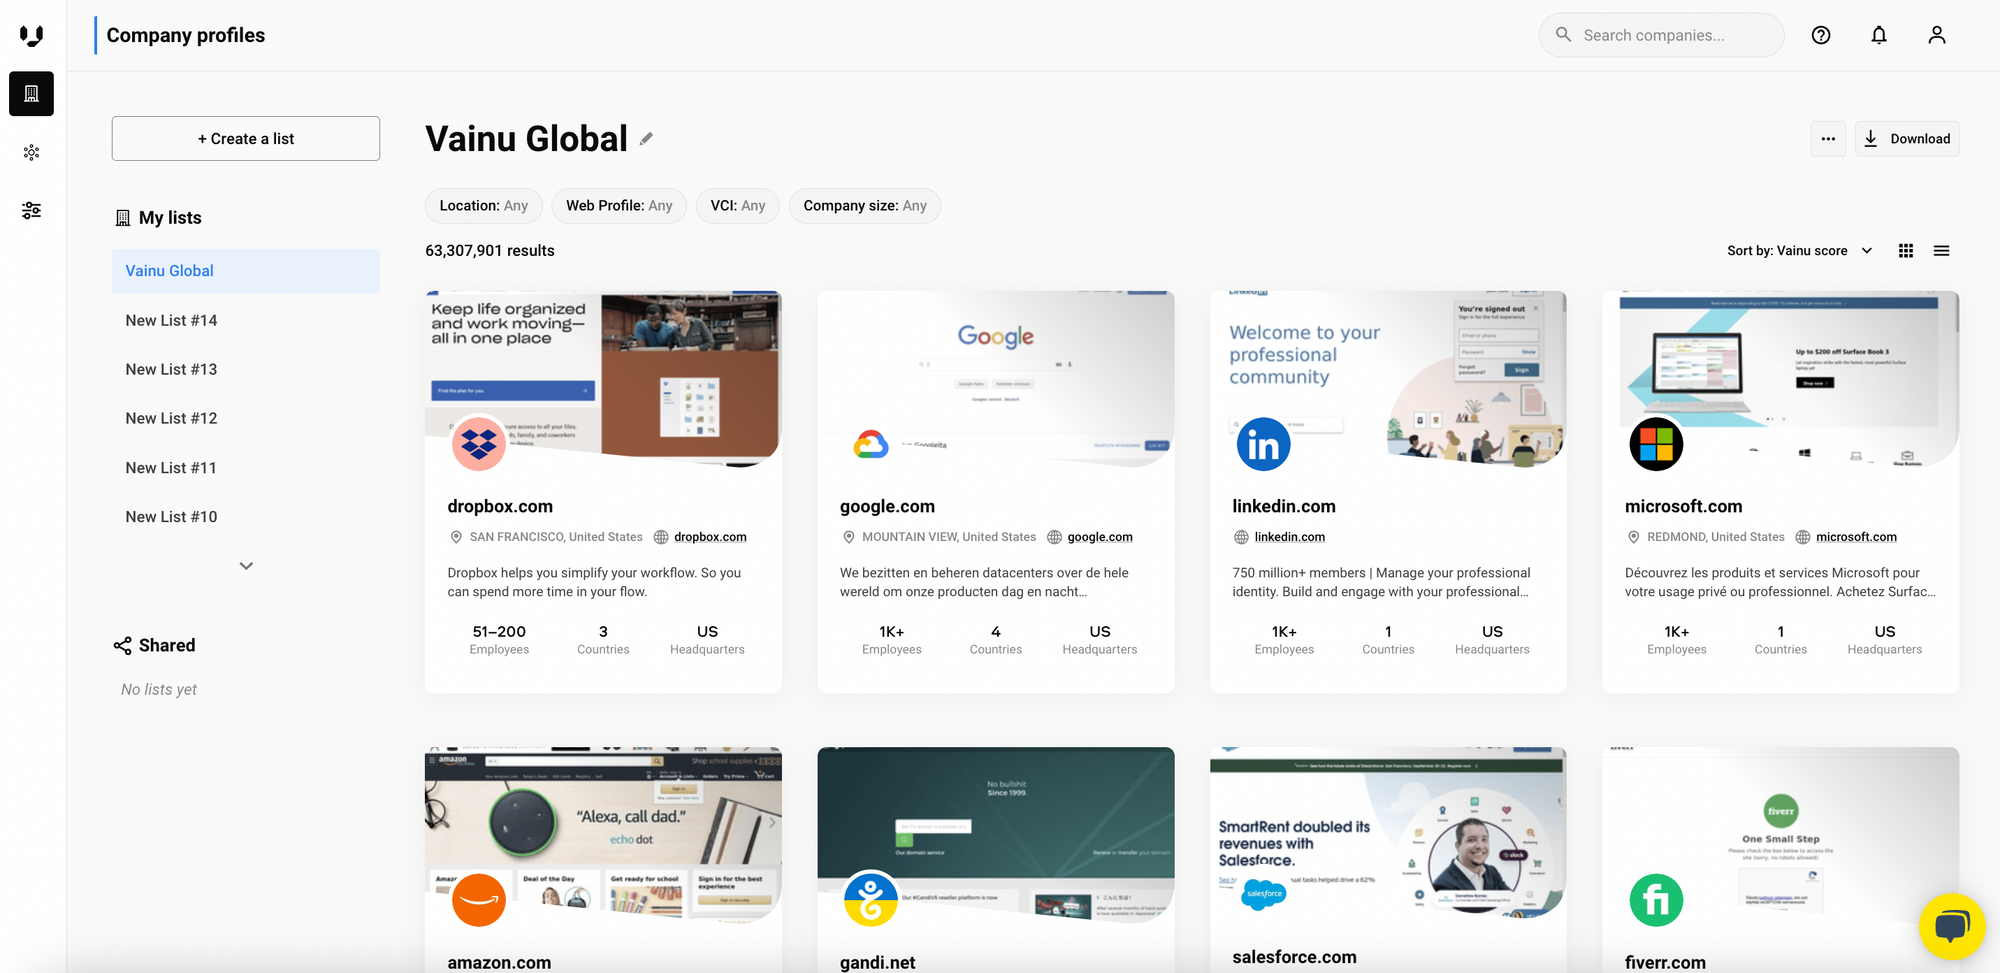Open the user account profile icon
This screenshot has width=2000, height=973.
coord(1936,35)
